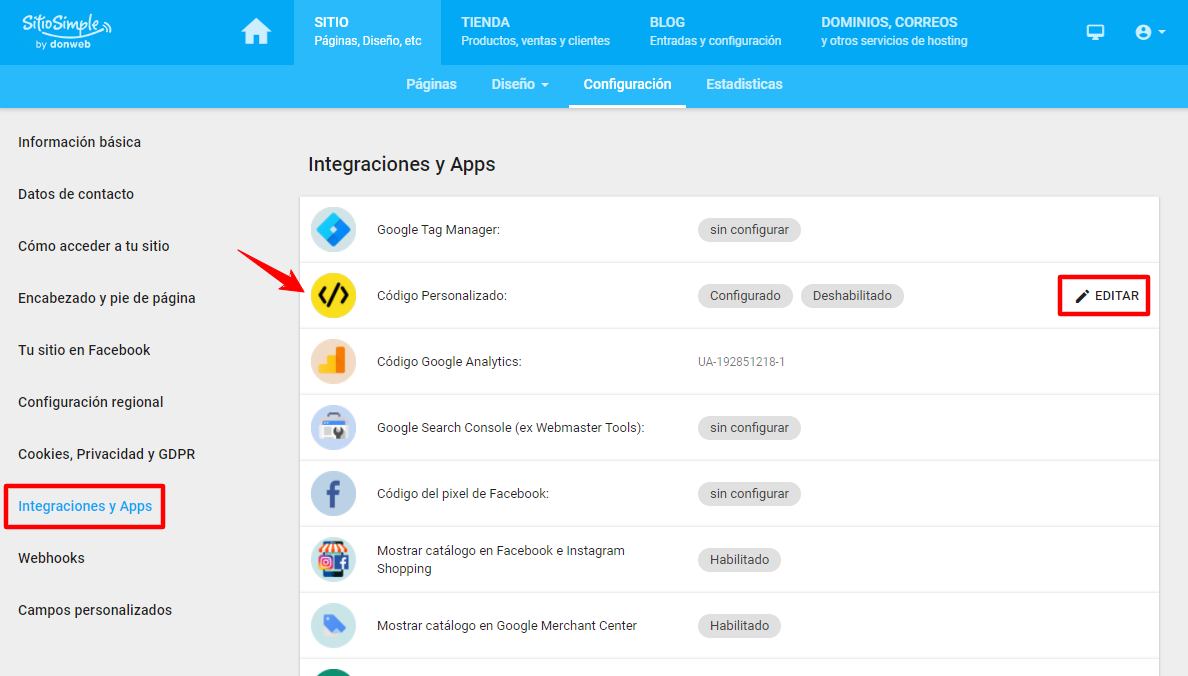Open the desktop preview monitor icon
Viewport: 1188px width, 676px height.
click(1095, 32)
